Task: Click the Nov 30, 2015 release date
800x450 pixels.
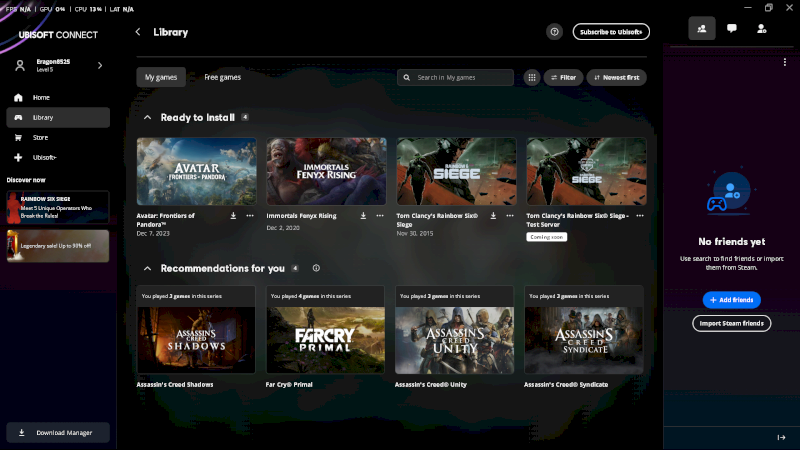Action: click(415, 234)
